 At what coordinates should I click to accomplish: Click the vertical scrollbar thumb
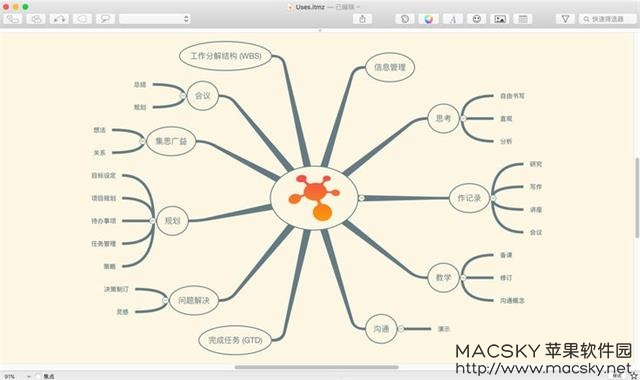(x=637, y=198)
